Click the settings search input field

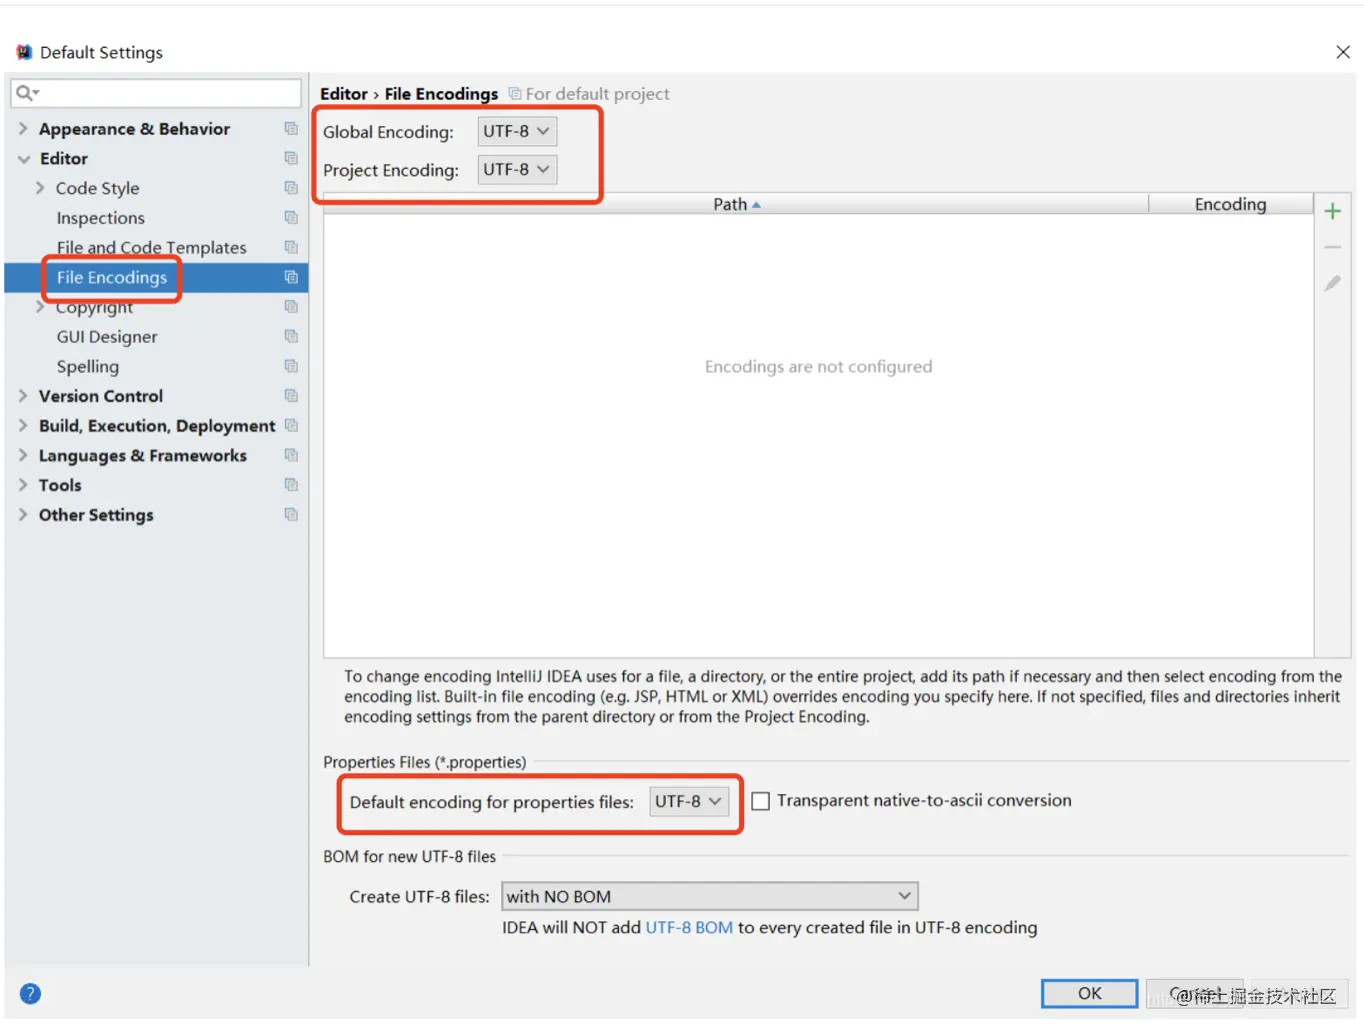pos(156,93)
